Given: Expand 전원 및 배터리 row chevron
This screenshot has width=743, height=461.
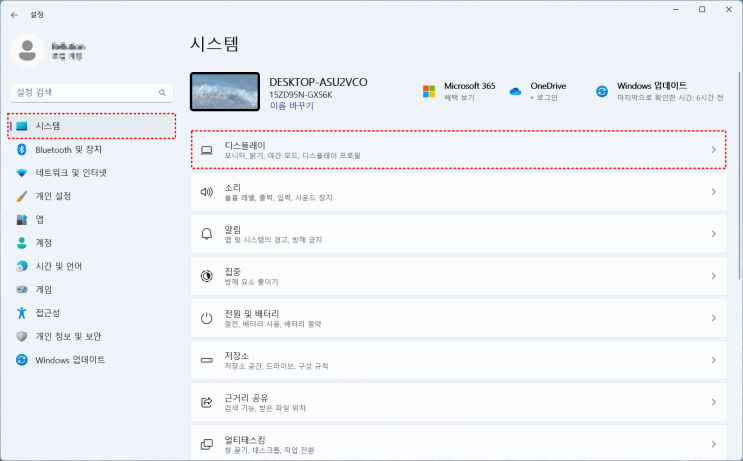Looking at the screenshot, I should (x=714, y=318).
